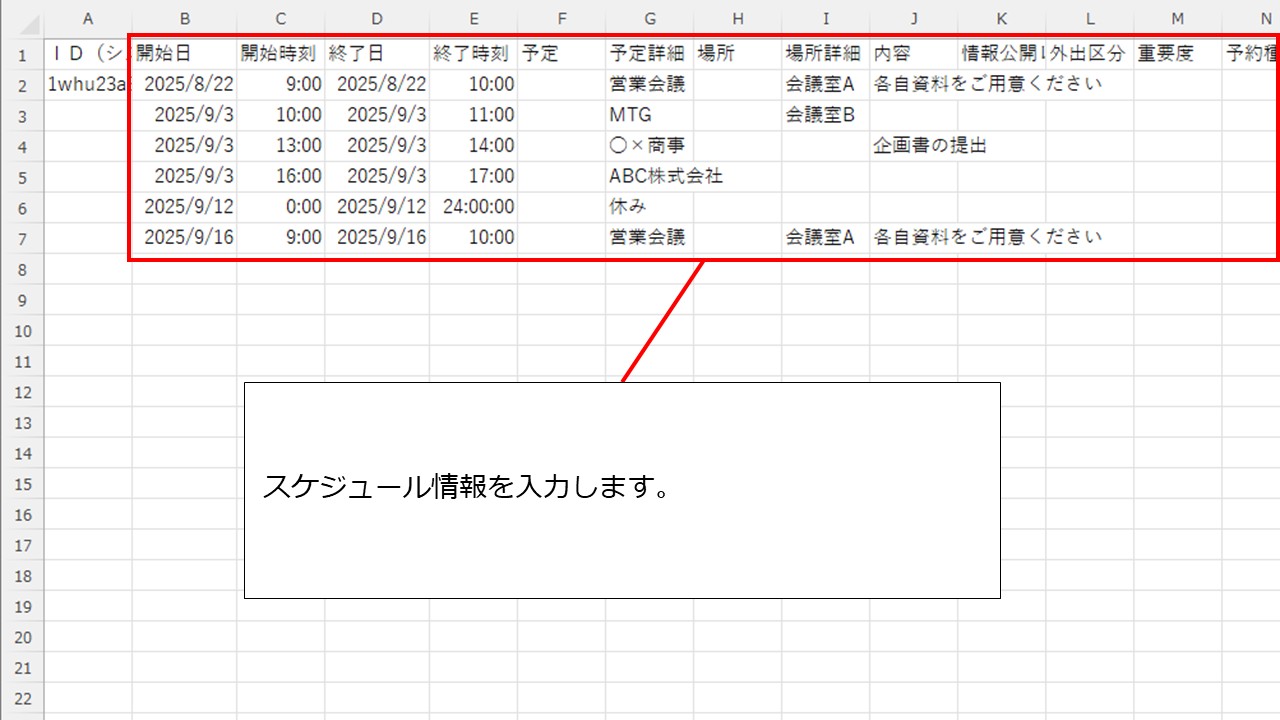Select 10:00 start time in the MTG row

281,116
